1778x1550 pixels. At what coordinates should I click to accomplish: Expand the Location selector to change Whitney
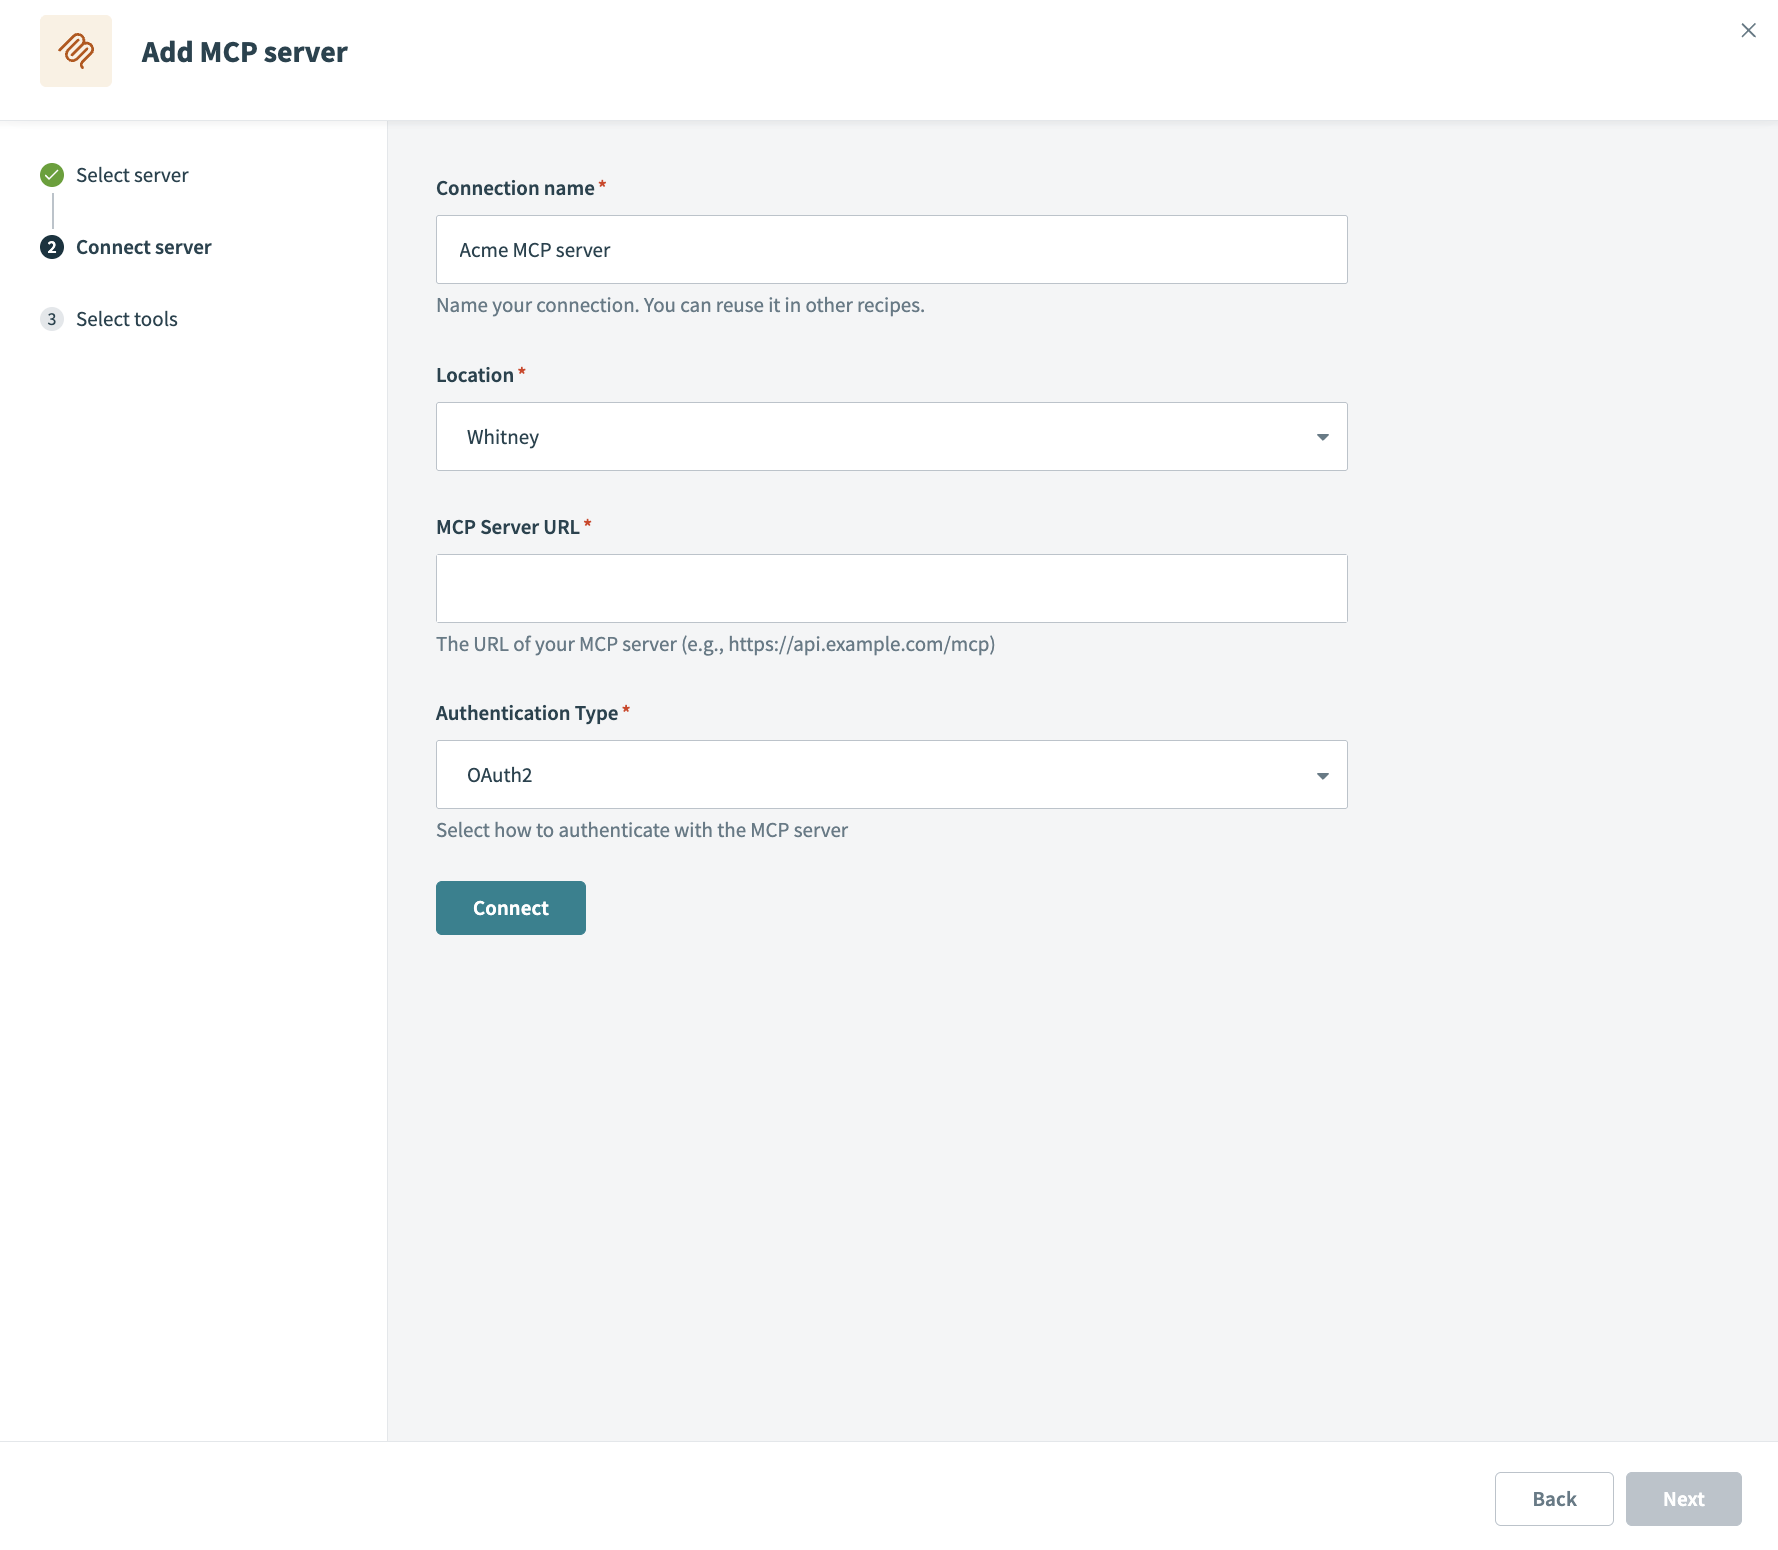(891, 436)
